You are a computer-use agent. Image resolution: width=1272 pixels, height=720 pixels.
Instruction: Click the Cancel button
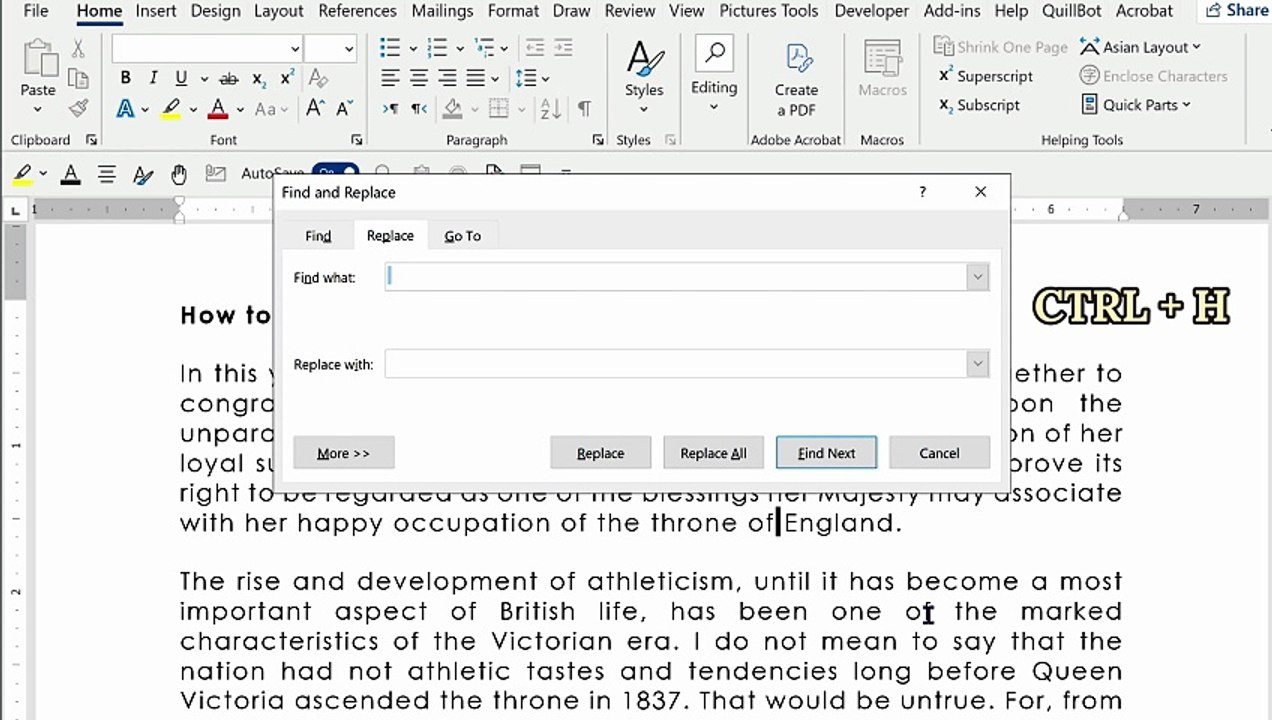[x=939, y=453]
